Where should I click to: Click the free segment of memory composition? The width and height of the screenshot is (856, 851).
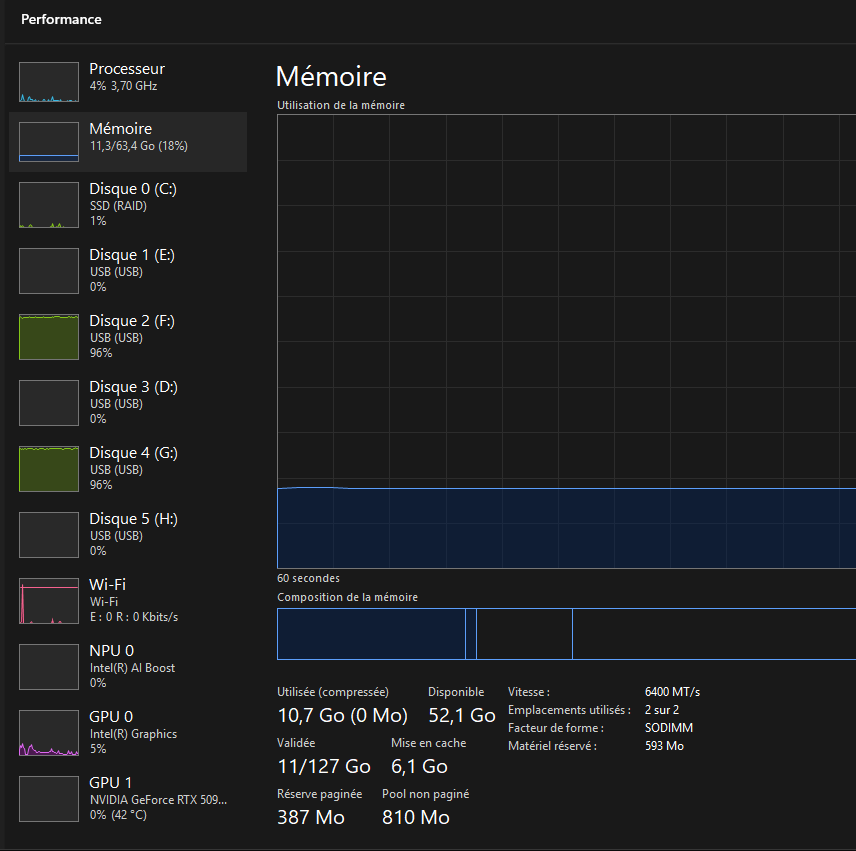pos(714,634)
